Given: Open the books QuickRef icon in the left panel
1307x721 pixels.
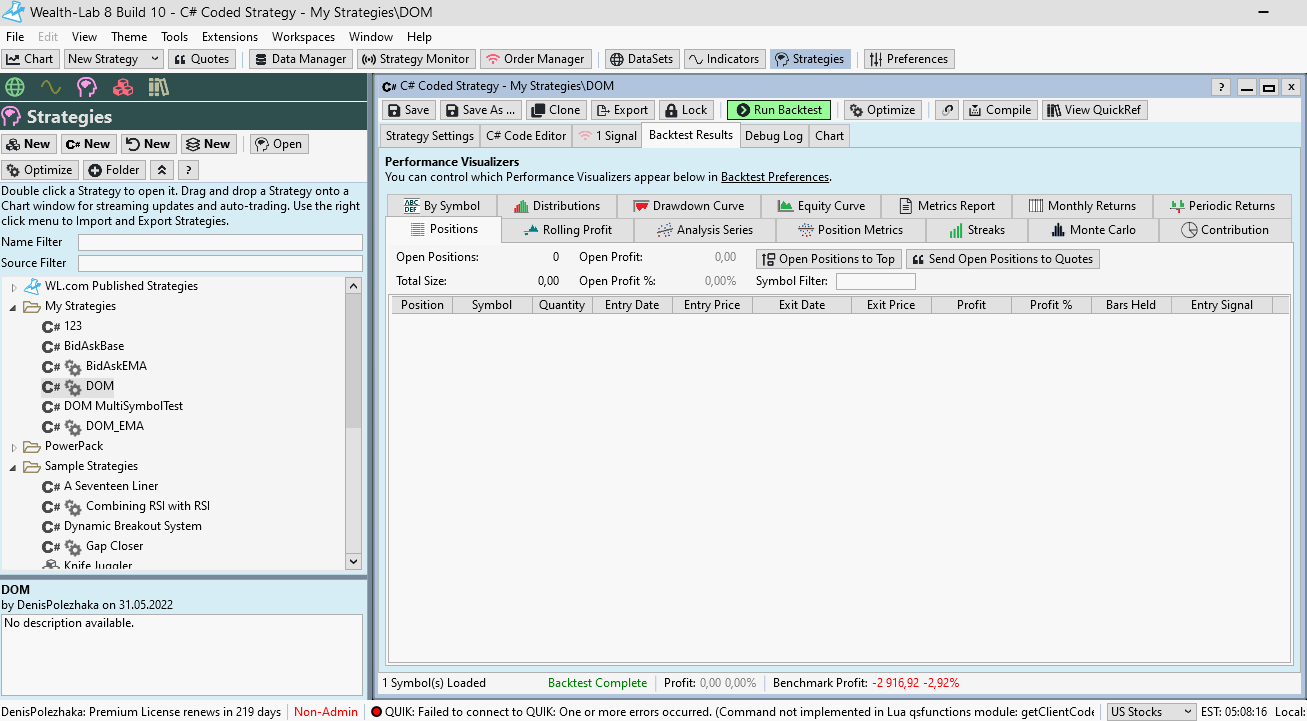Looking at the screenshot, I should (x=159, y=87).
